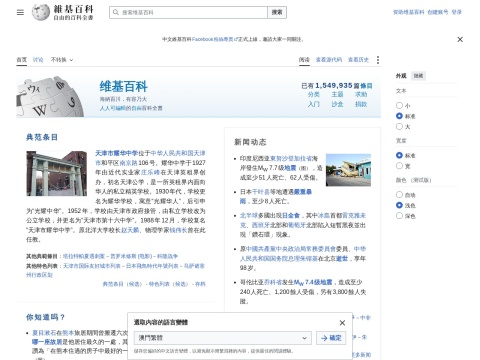Open the 捐款 donation link

click(x=361, y=104)
